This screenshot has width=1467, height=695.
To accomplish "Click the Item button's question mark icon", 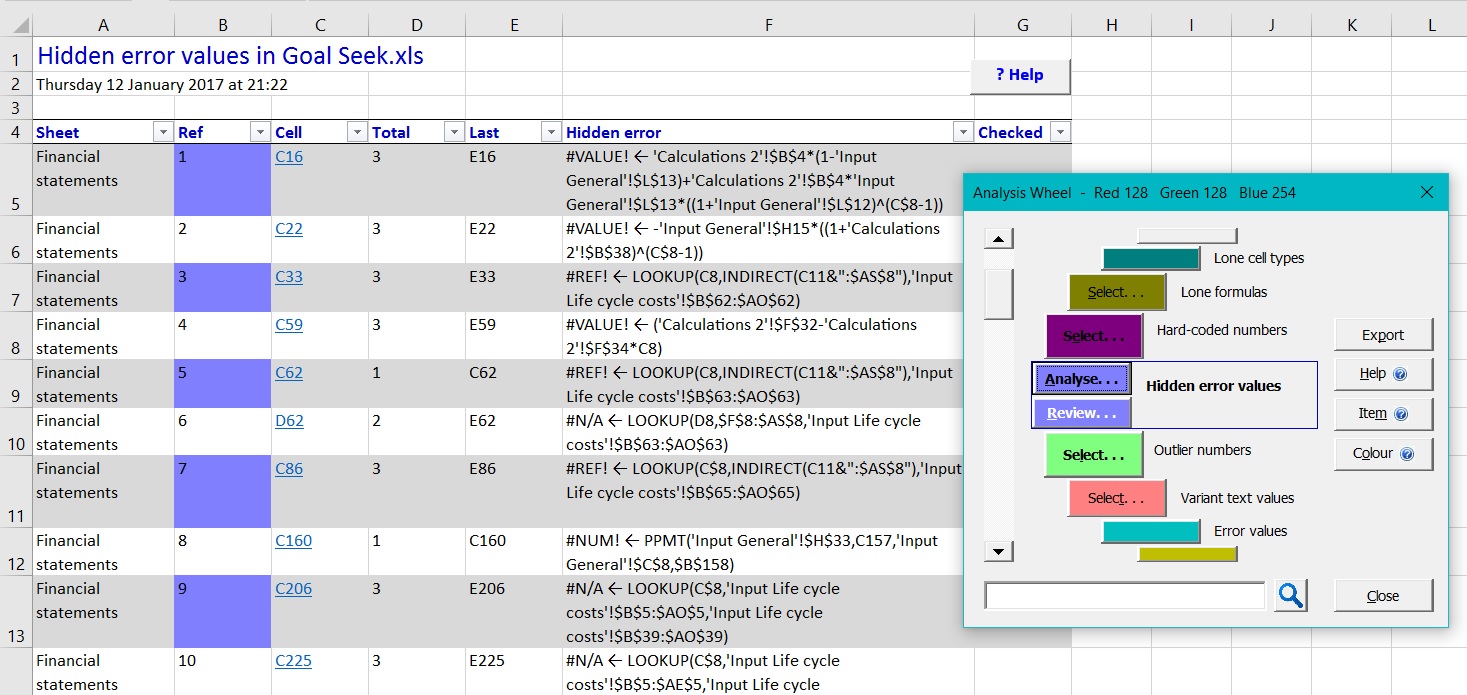I will pos(1400,414).
